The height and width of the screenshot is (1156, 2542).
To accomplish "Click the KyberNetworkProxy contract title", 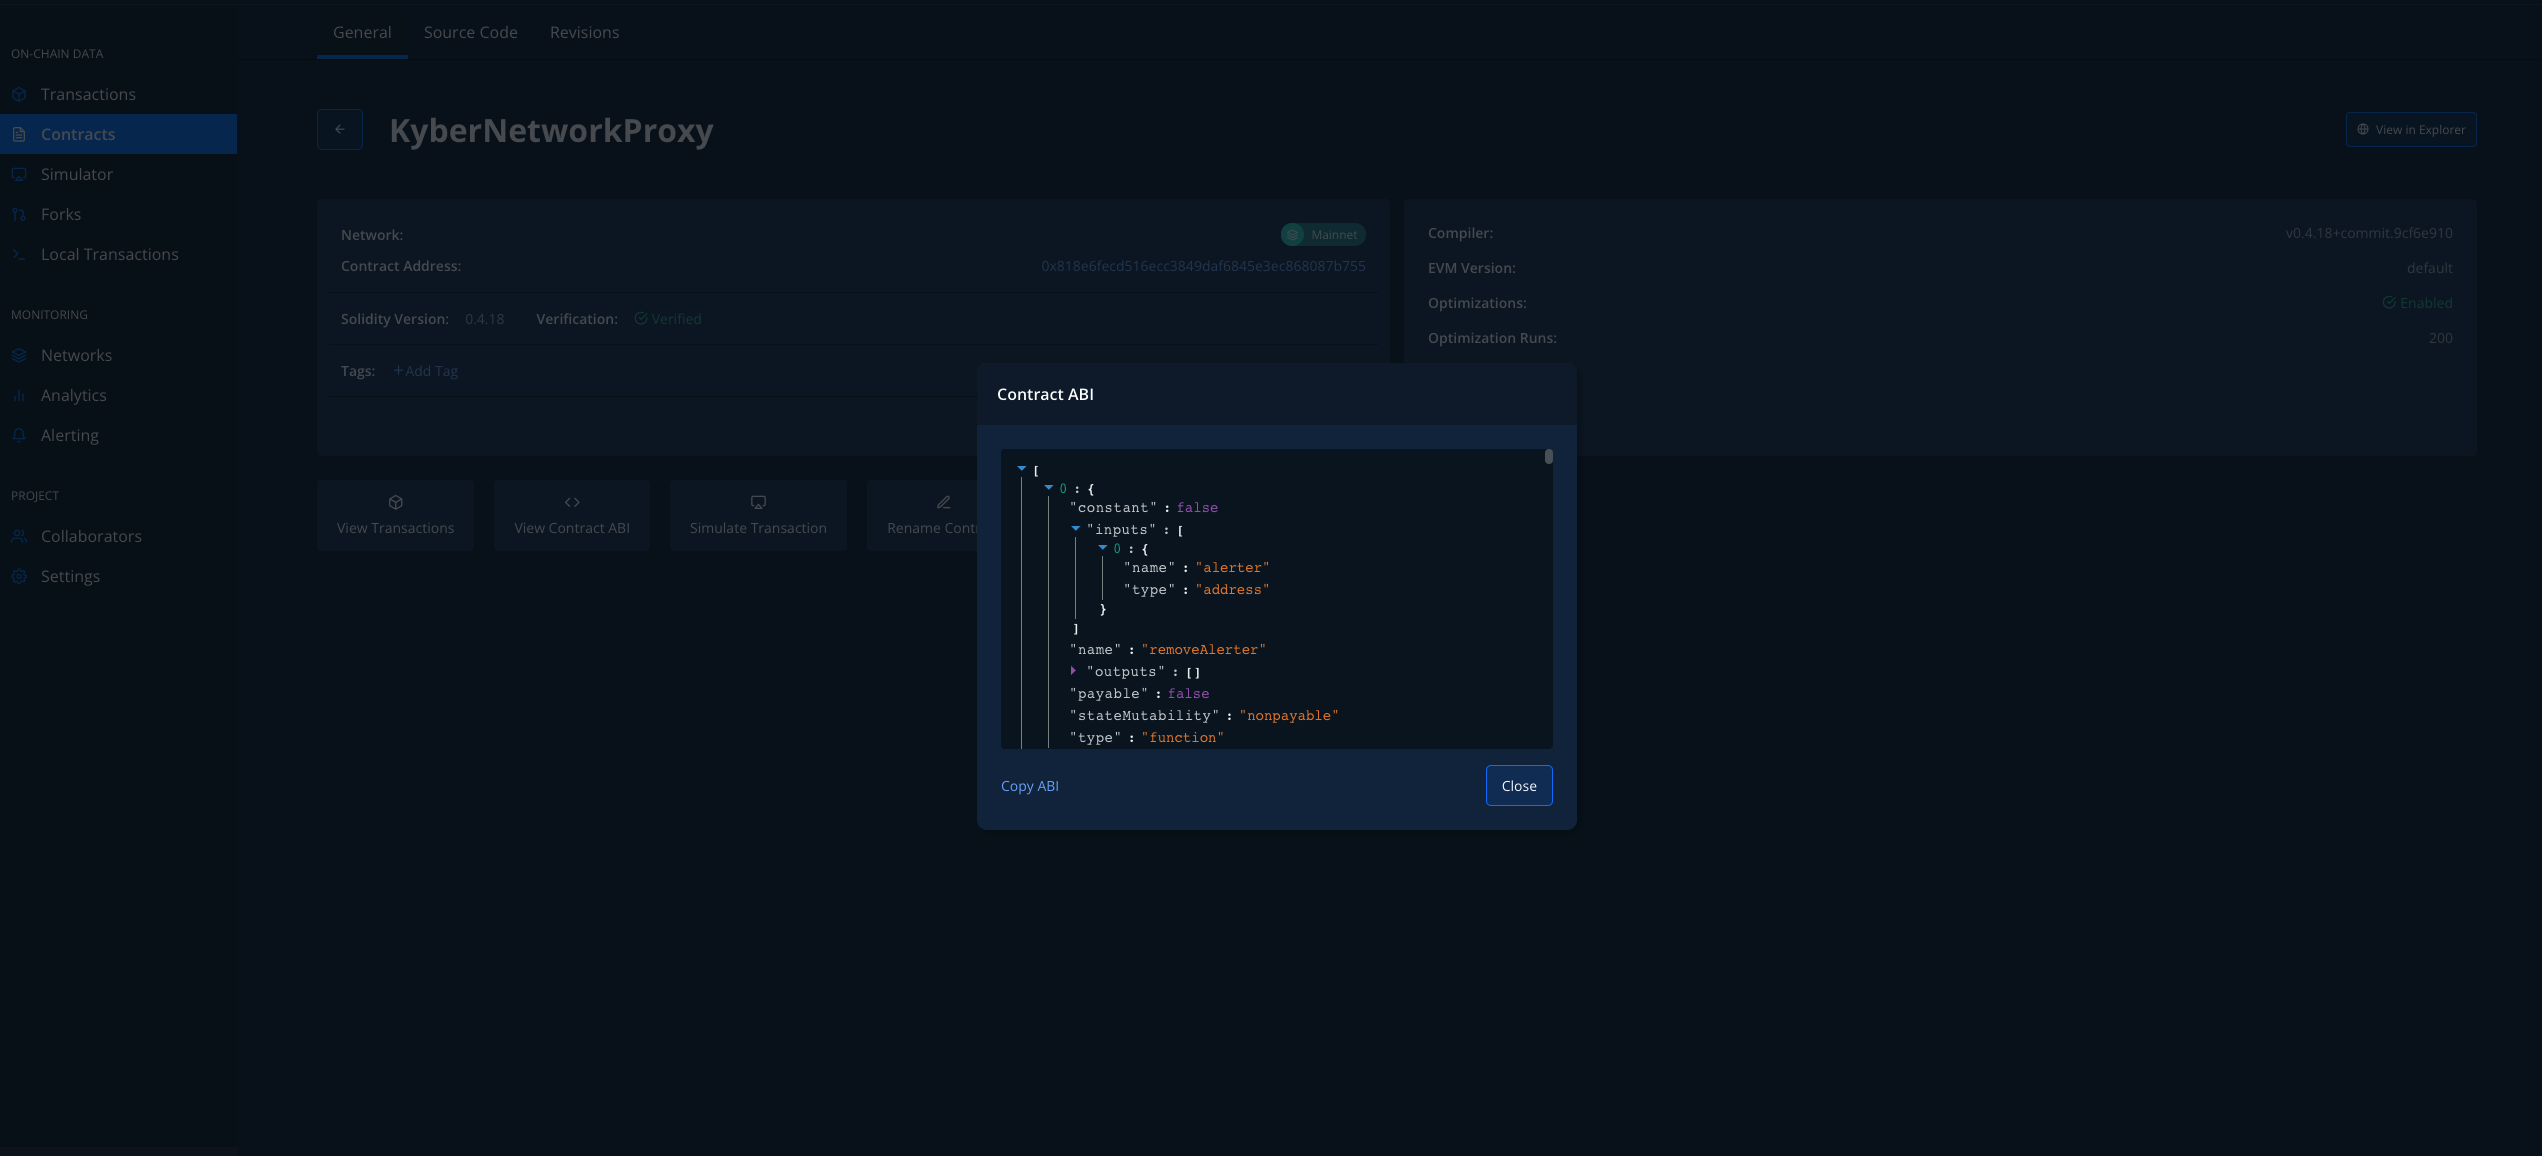I will 551,130.
